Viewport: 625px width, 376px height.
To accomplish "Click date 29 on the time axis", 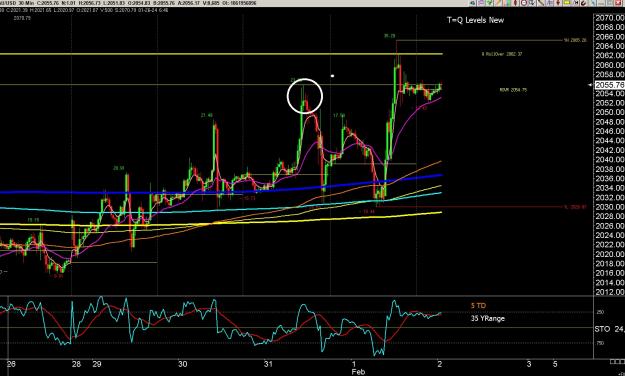I will tap(97, 364).
